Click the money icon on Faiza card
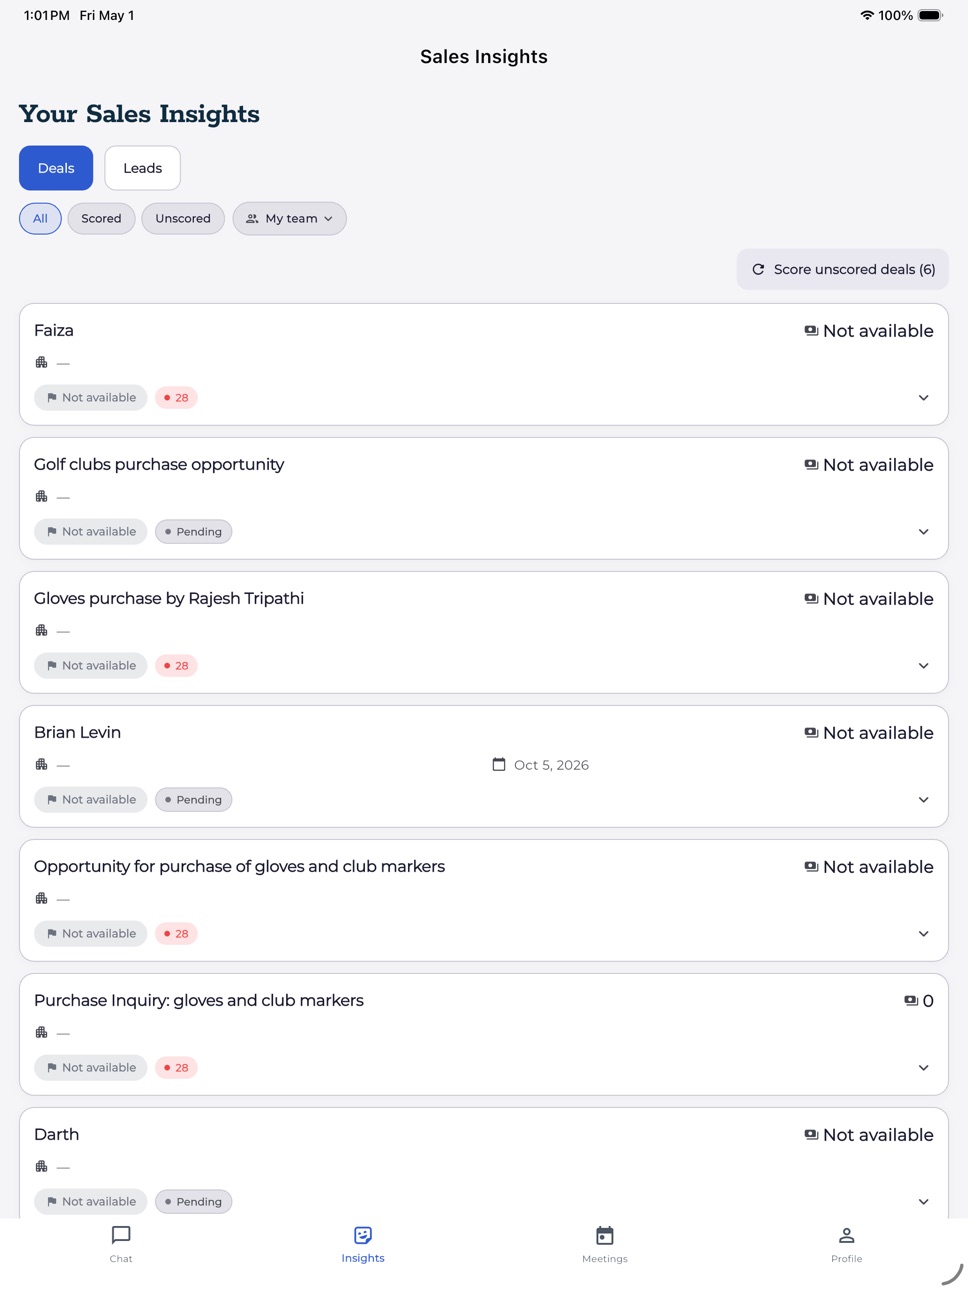This screenshot has width=968, height=1290. tap(811, 331)
